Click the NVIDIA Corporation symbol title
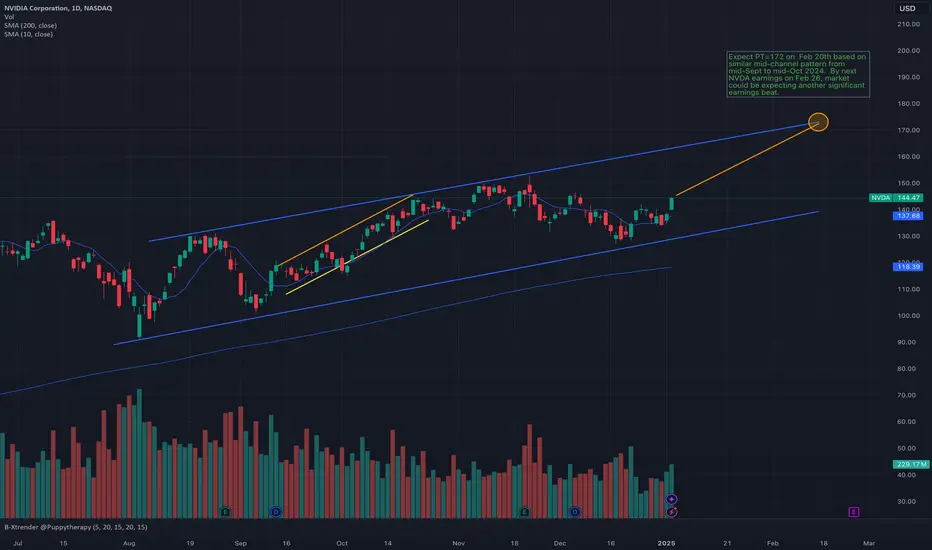This screenshot has height=550, width=932. coord(58,8)
